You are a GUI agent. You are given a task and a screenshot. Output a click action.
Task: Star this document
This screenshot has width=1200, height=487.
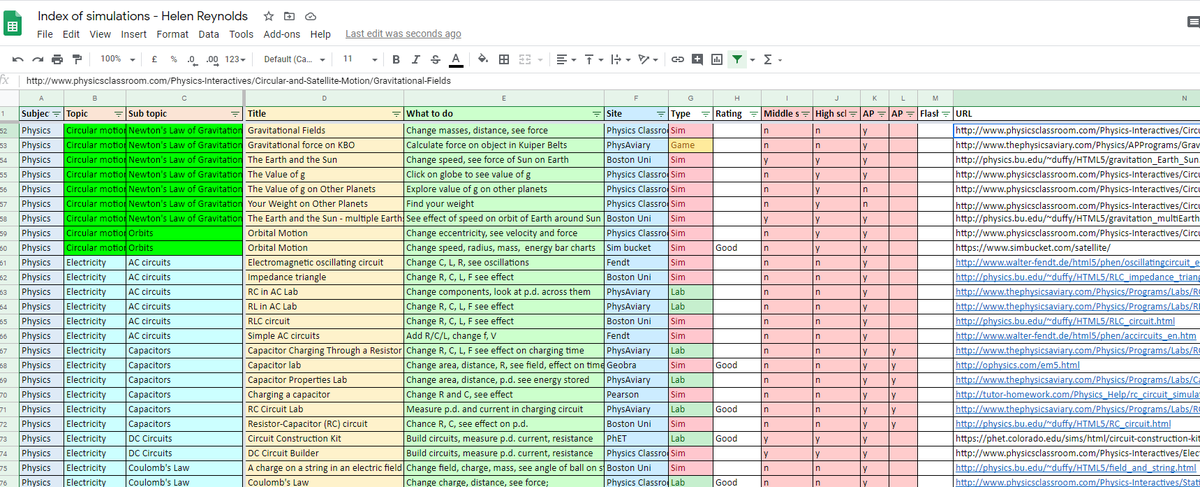click(268, 17)
